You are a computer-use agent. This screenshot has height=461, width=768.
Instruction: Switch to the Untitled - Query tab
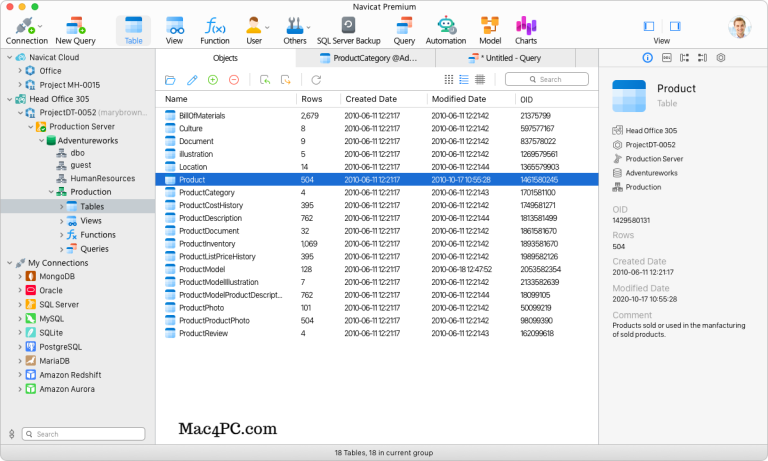tap(505, 58)
